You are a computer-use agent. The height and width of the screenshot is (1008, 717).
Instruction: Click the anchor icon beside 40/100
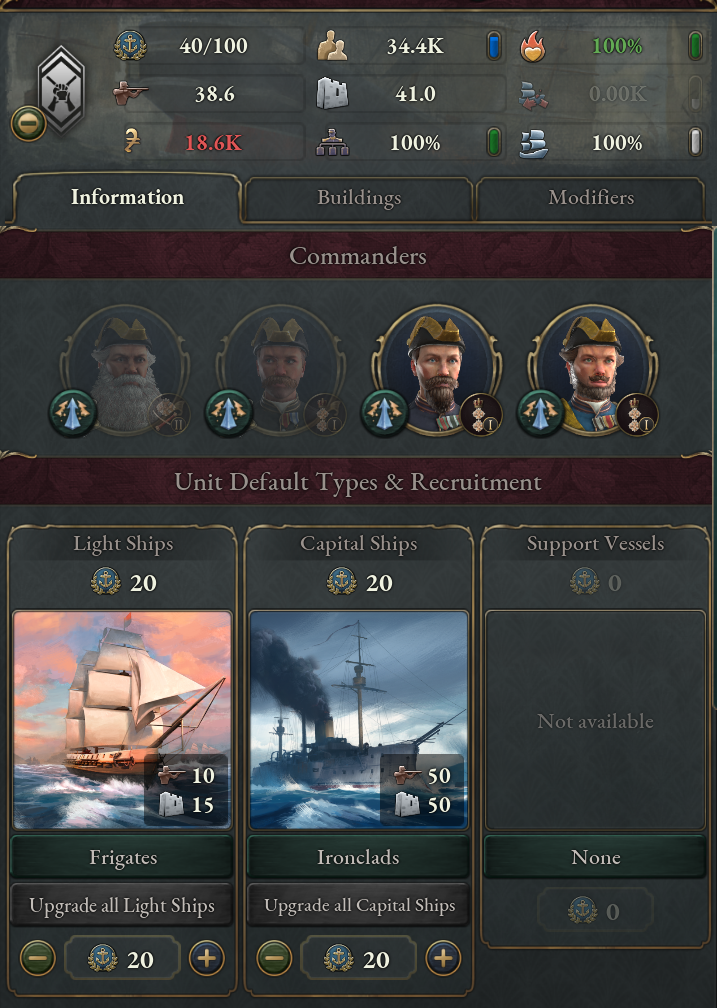click(131, 46)
